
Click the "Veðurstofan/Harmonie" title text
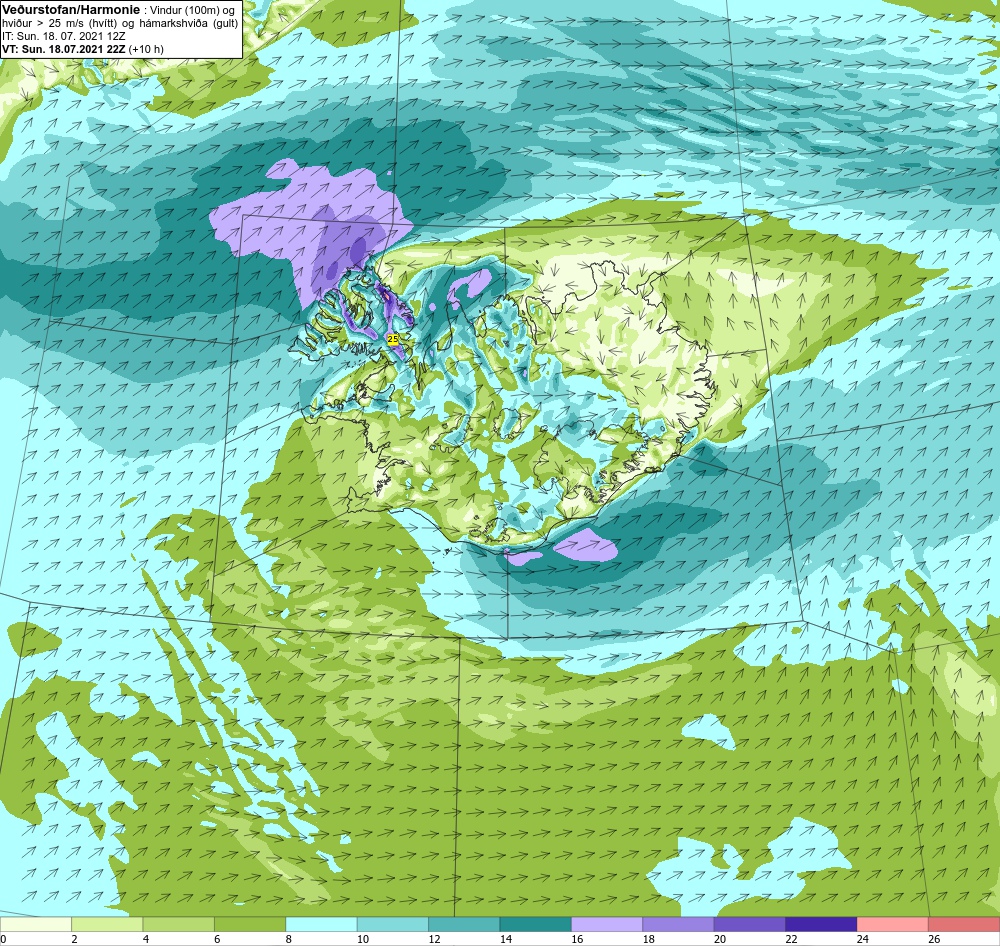tap(71, 10)
